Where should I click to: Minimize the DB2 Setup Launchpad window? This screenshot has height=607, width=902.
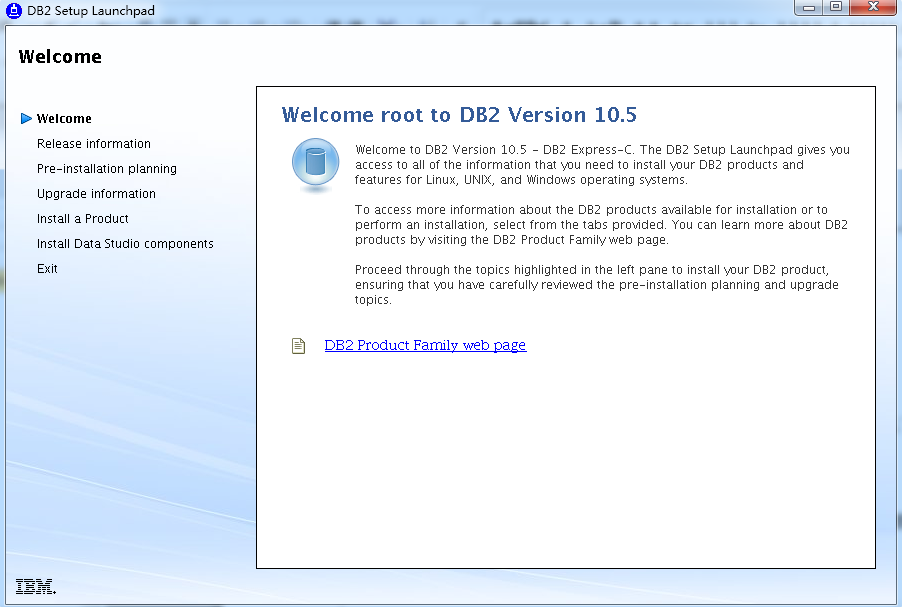pyautogui.click(x=808, y=7)
